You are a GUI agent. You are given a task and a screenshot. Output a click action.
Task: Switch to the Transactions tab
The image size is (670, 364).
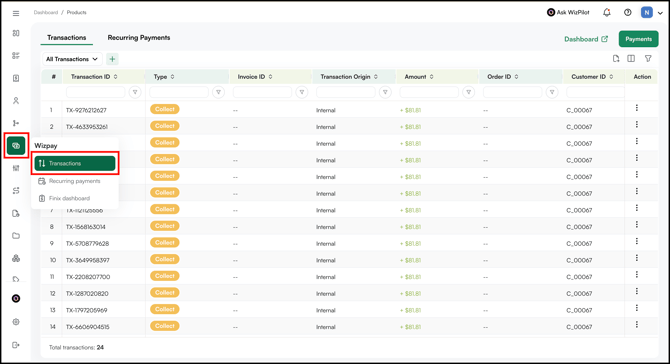coord(67,38)
